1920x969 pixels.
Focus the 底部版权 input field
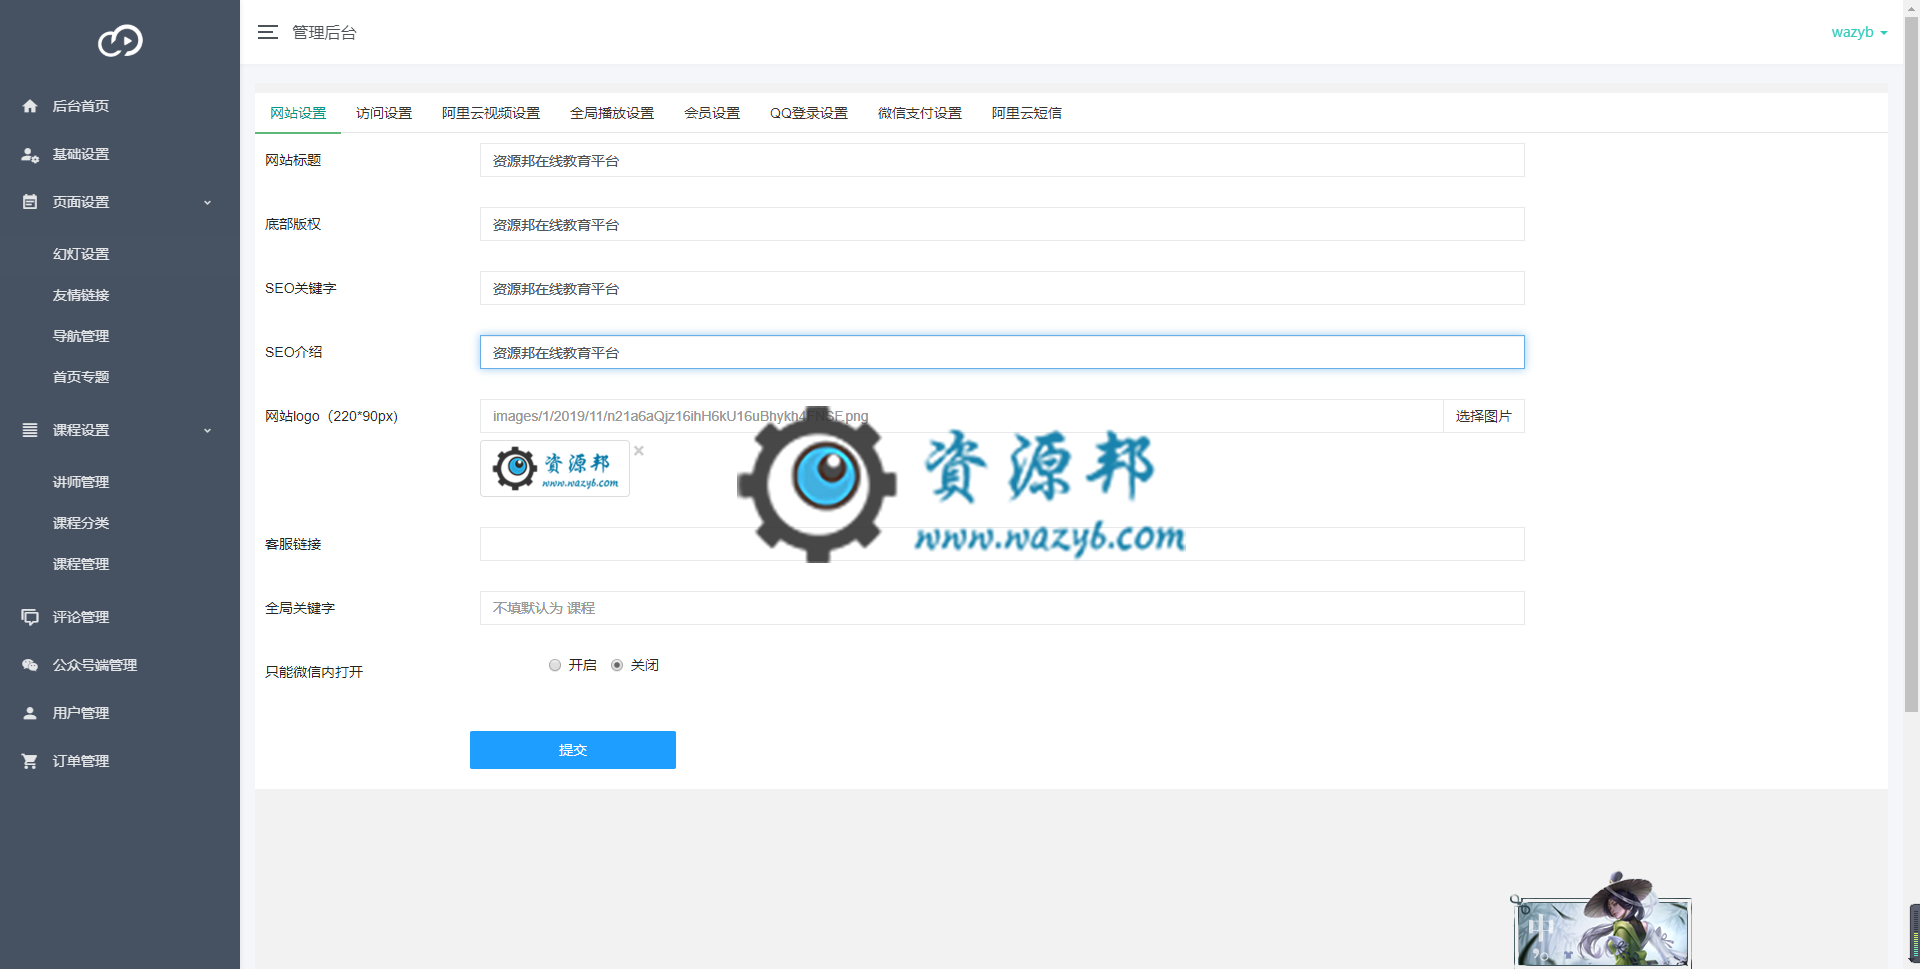(x=1002, y=224)
